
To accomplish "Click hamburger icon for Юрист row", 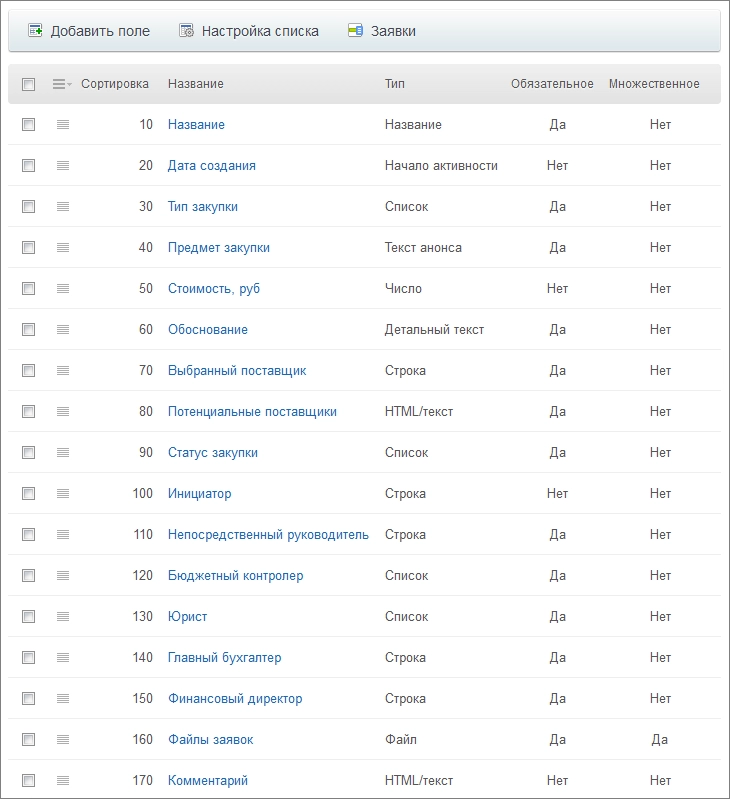I will (63, 617).
